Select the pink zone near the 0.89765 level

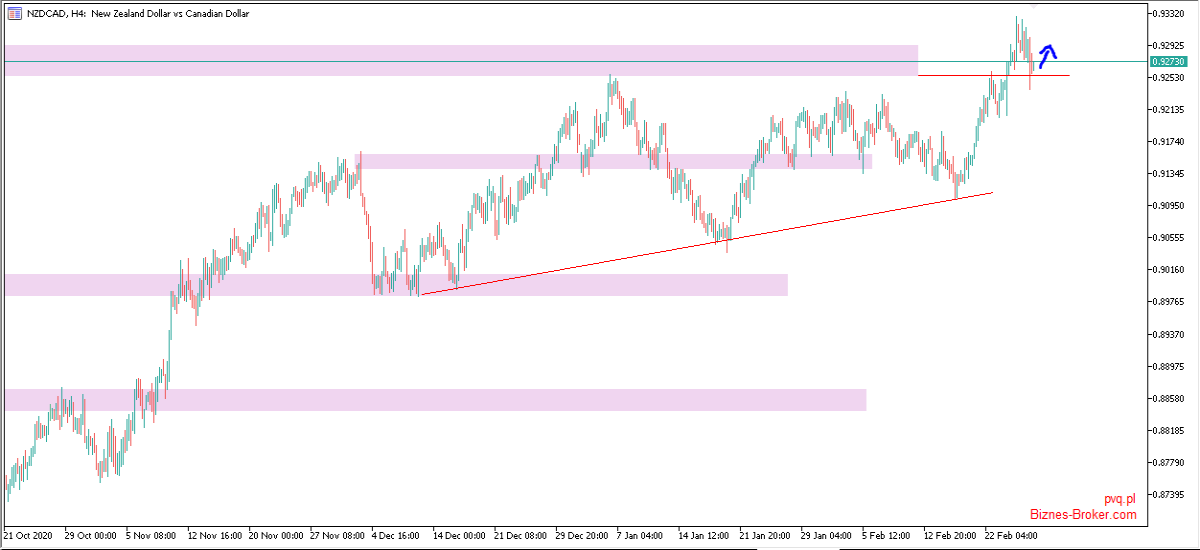tap(396, 285)
